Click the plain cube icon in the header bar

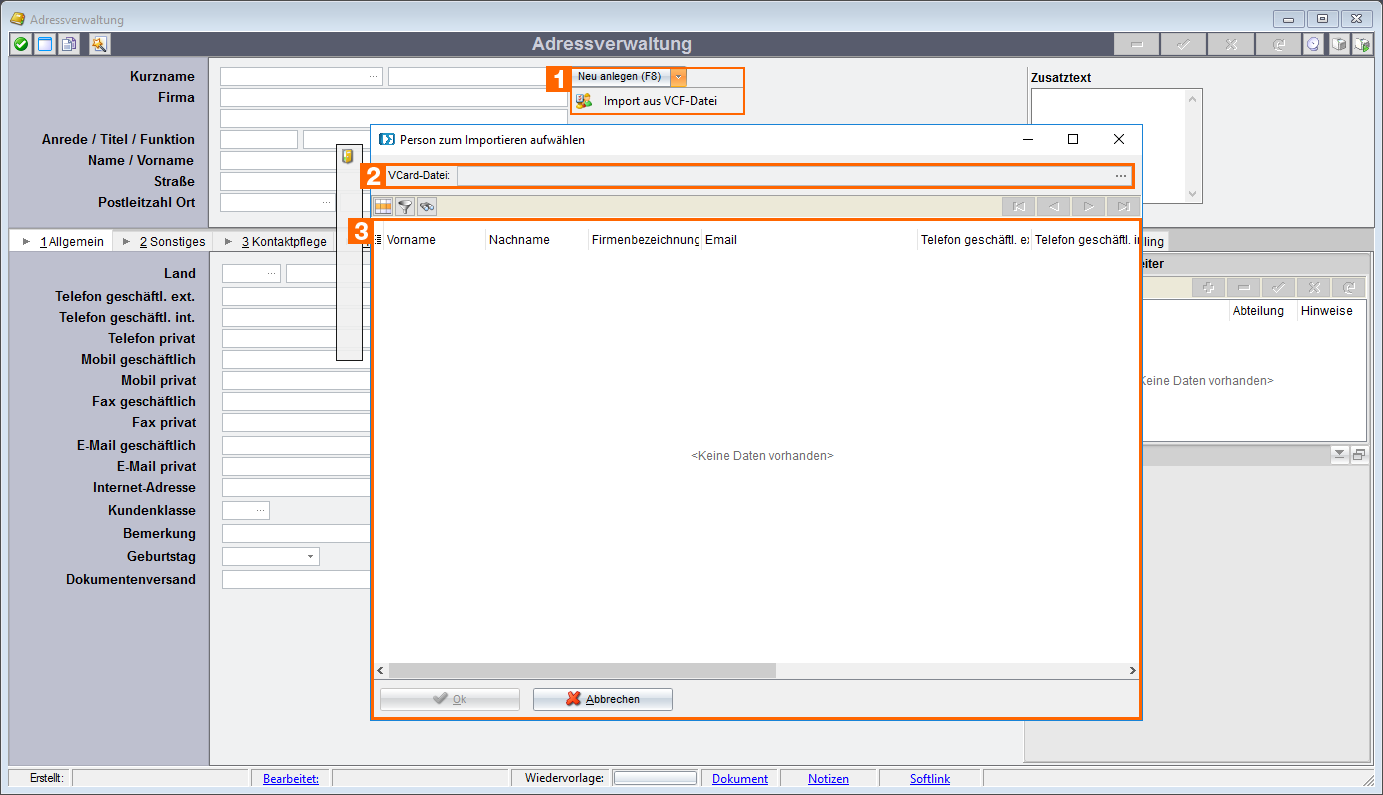1338,44
